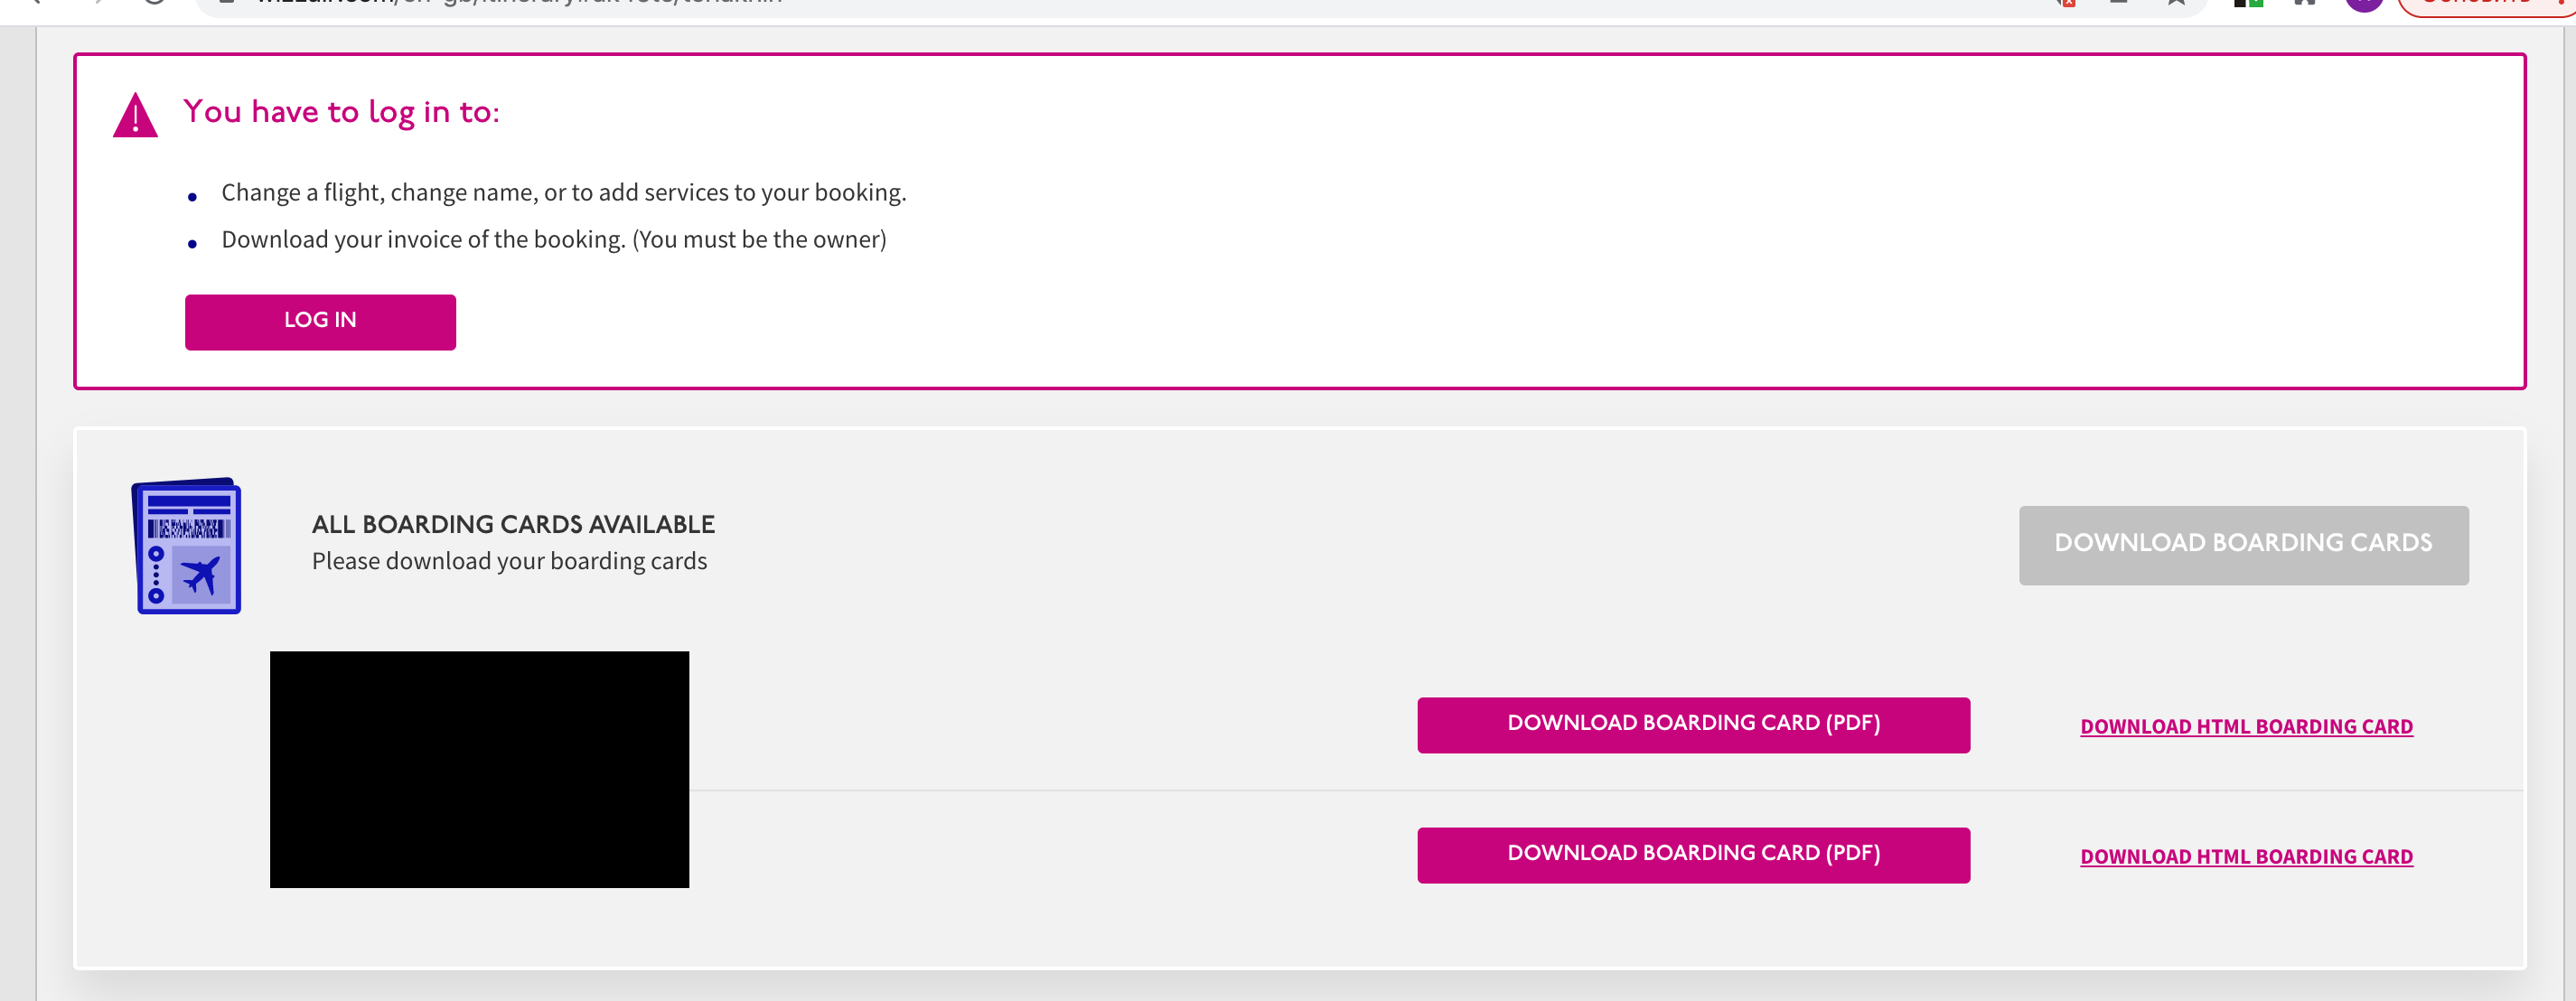The height and width of the screenshot is (1001, 2576).
Task: Click the blacked-out passenger names block
Action: (x=479, y=769)
